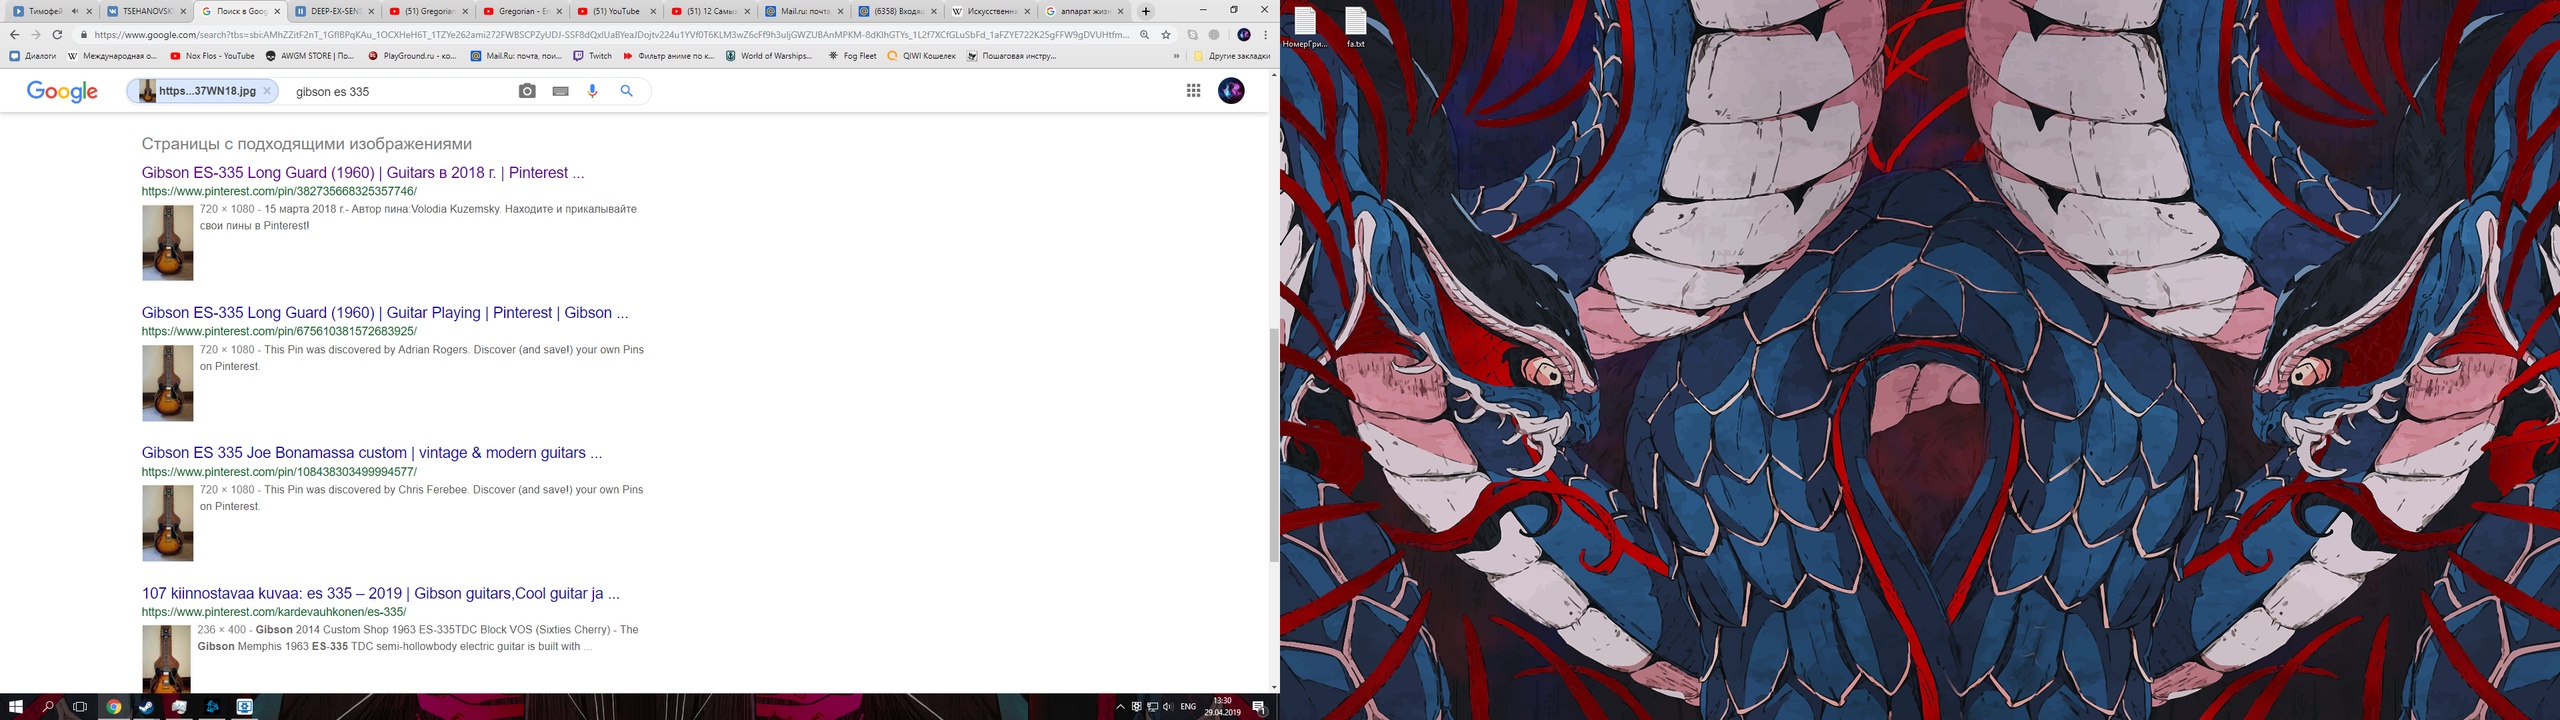
Task: Click the blue magnifier search button
Action: (627, 91)
